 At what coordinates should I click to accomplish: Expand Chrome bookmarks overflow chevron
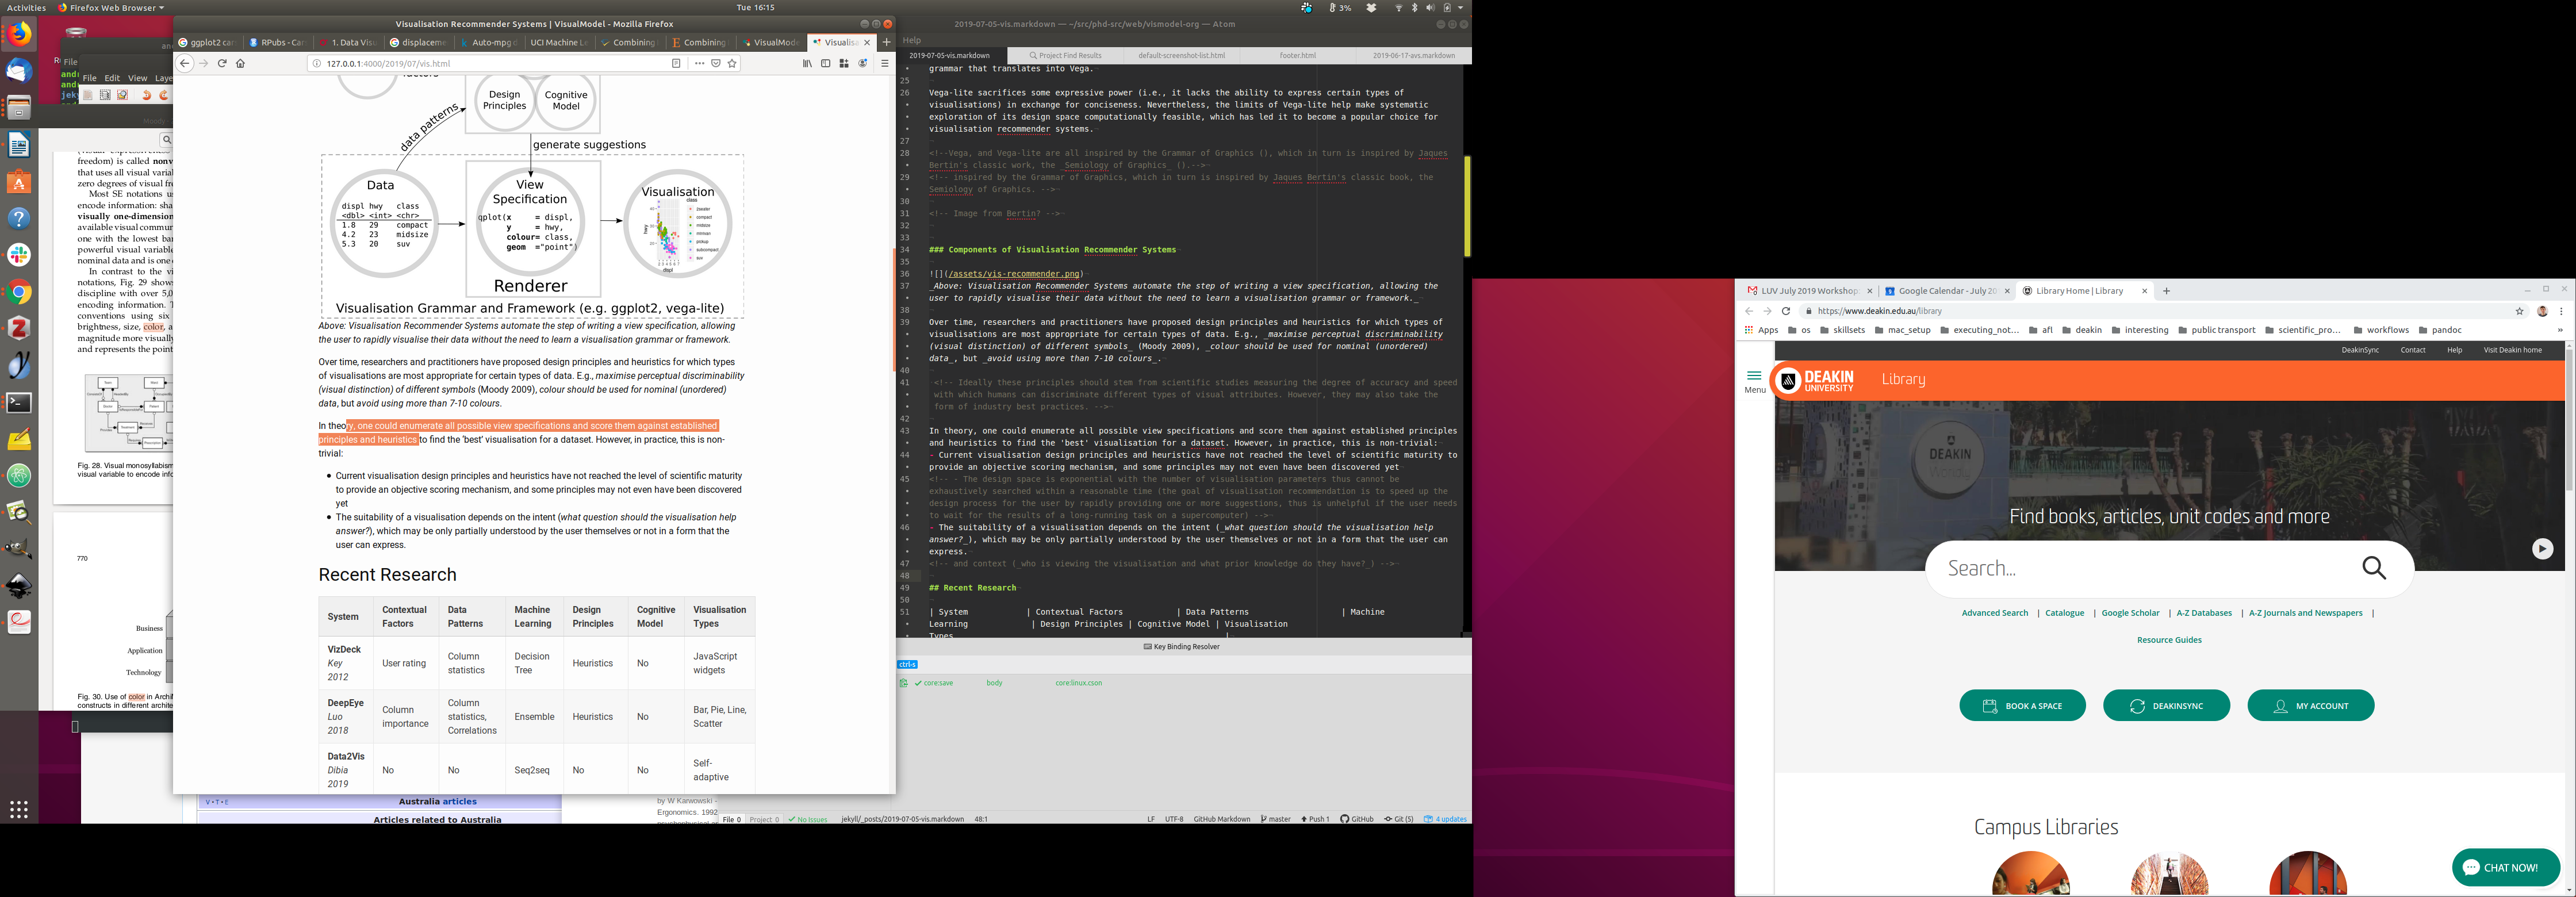(2559, 330)
